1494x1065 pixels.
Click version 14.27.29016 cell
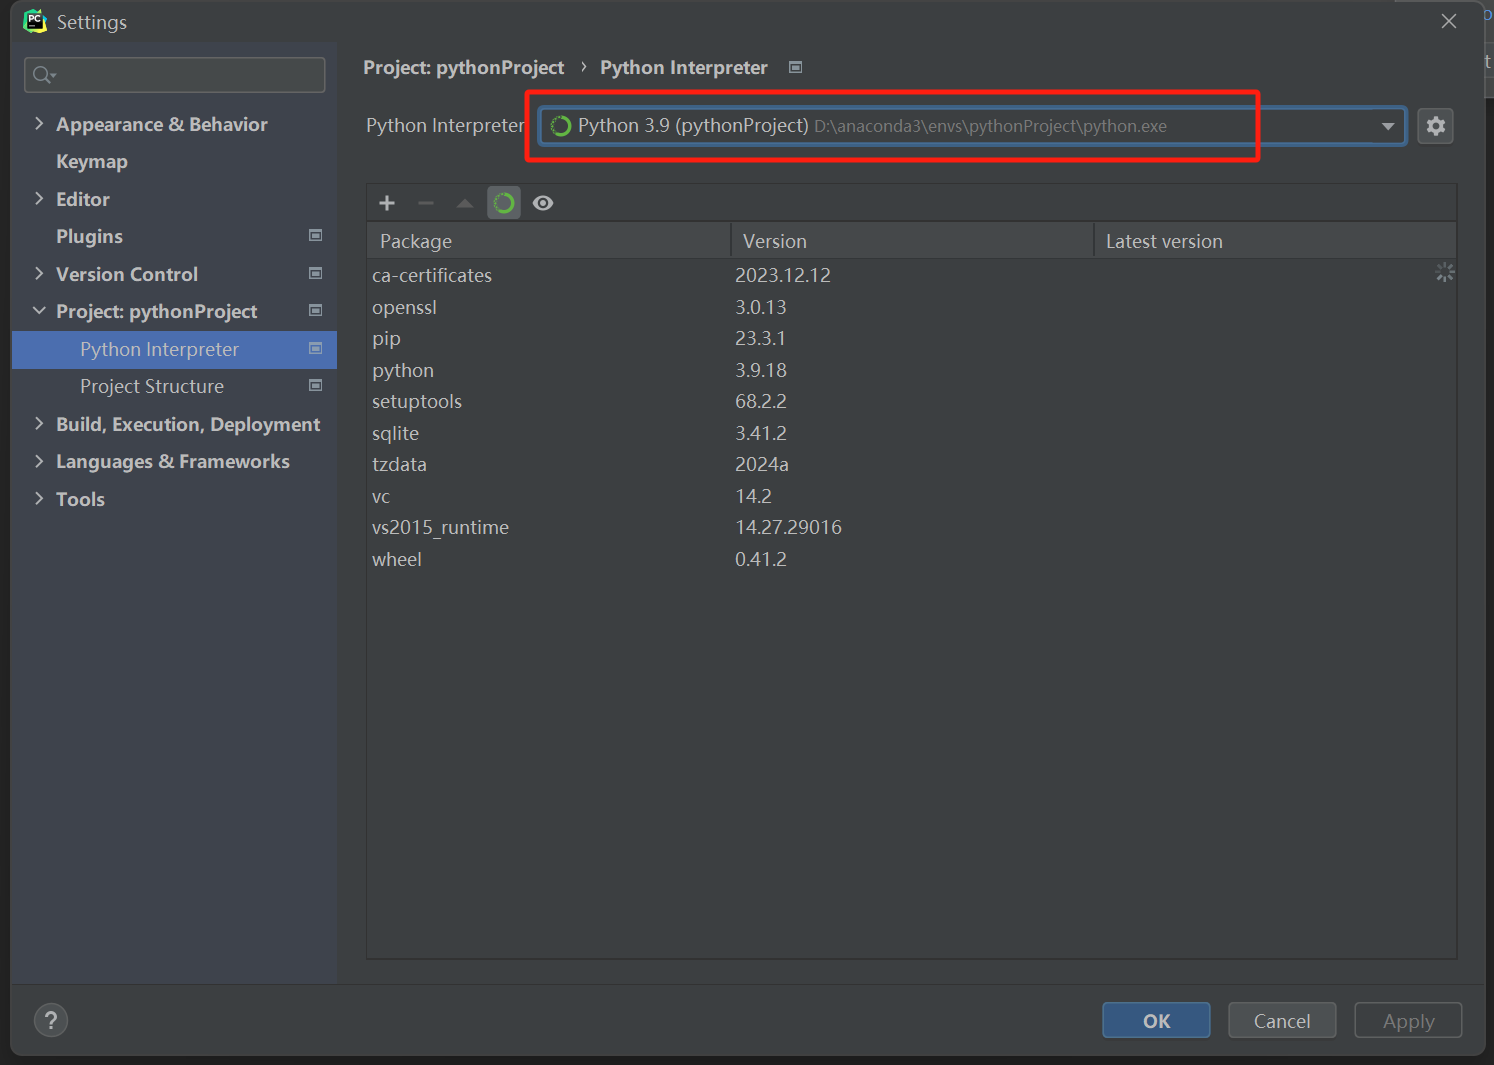[788, 527]
